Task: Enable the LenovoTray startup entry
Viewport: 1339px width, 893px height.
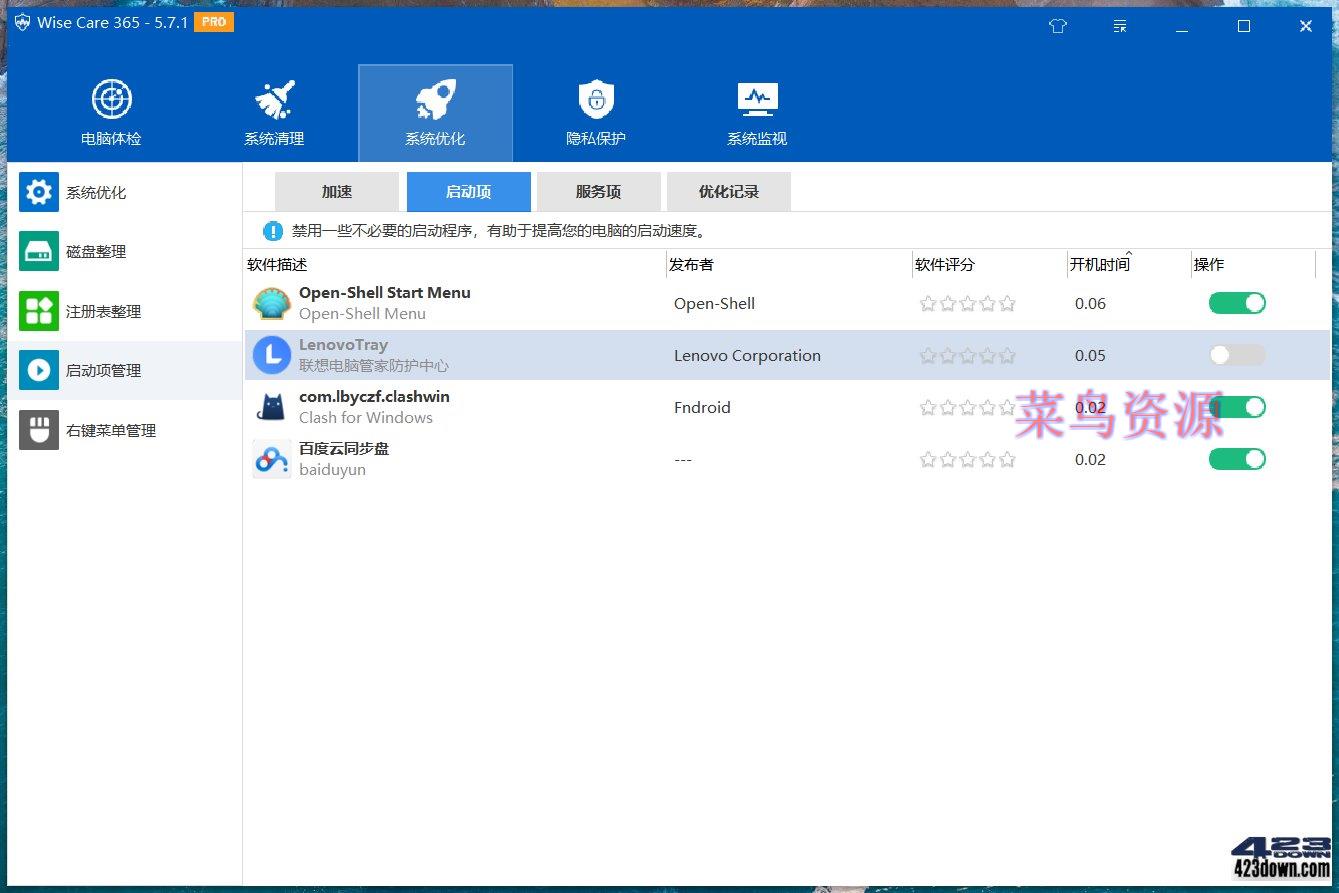Action: [1237, 354]
